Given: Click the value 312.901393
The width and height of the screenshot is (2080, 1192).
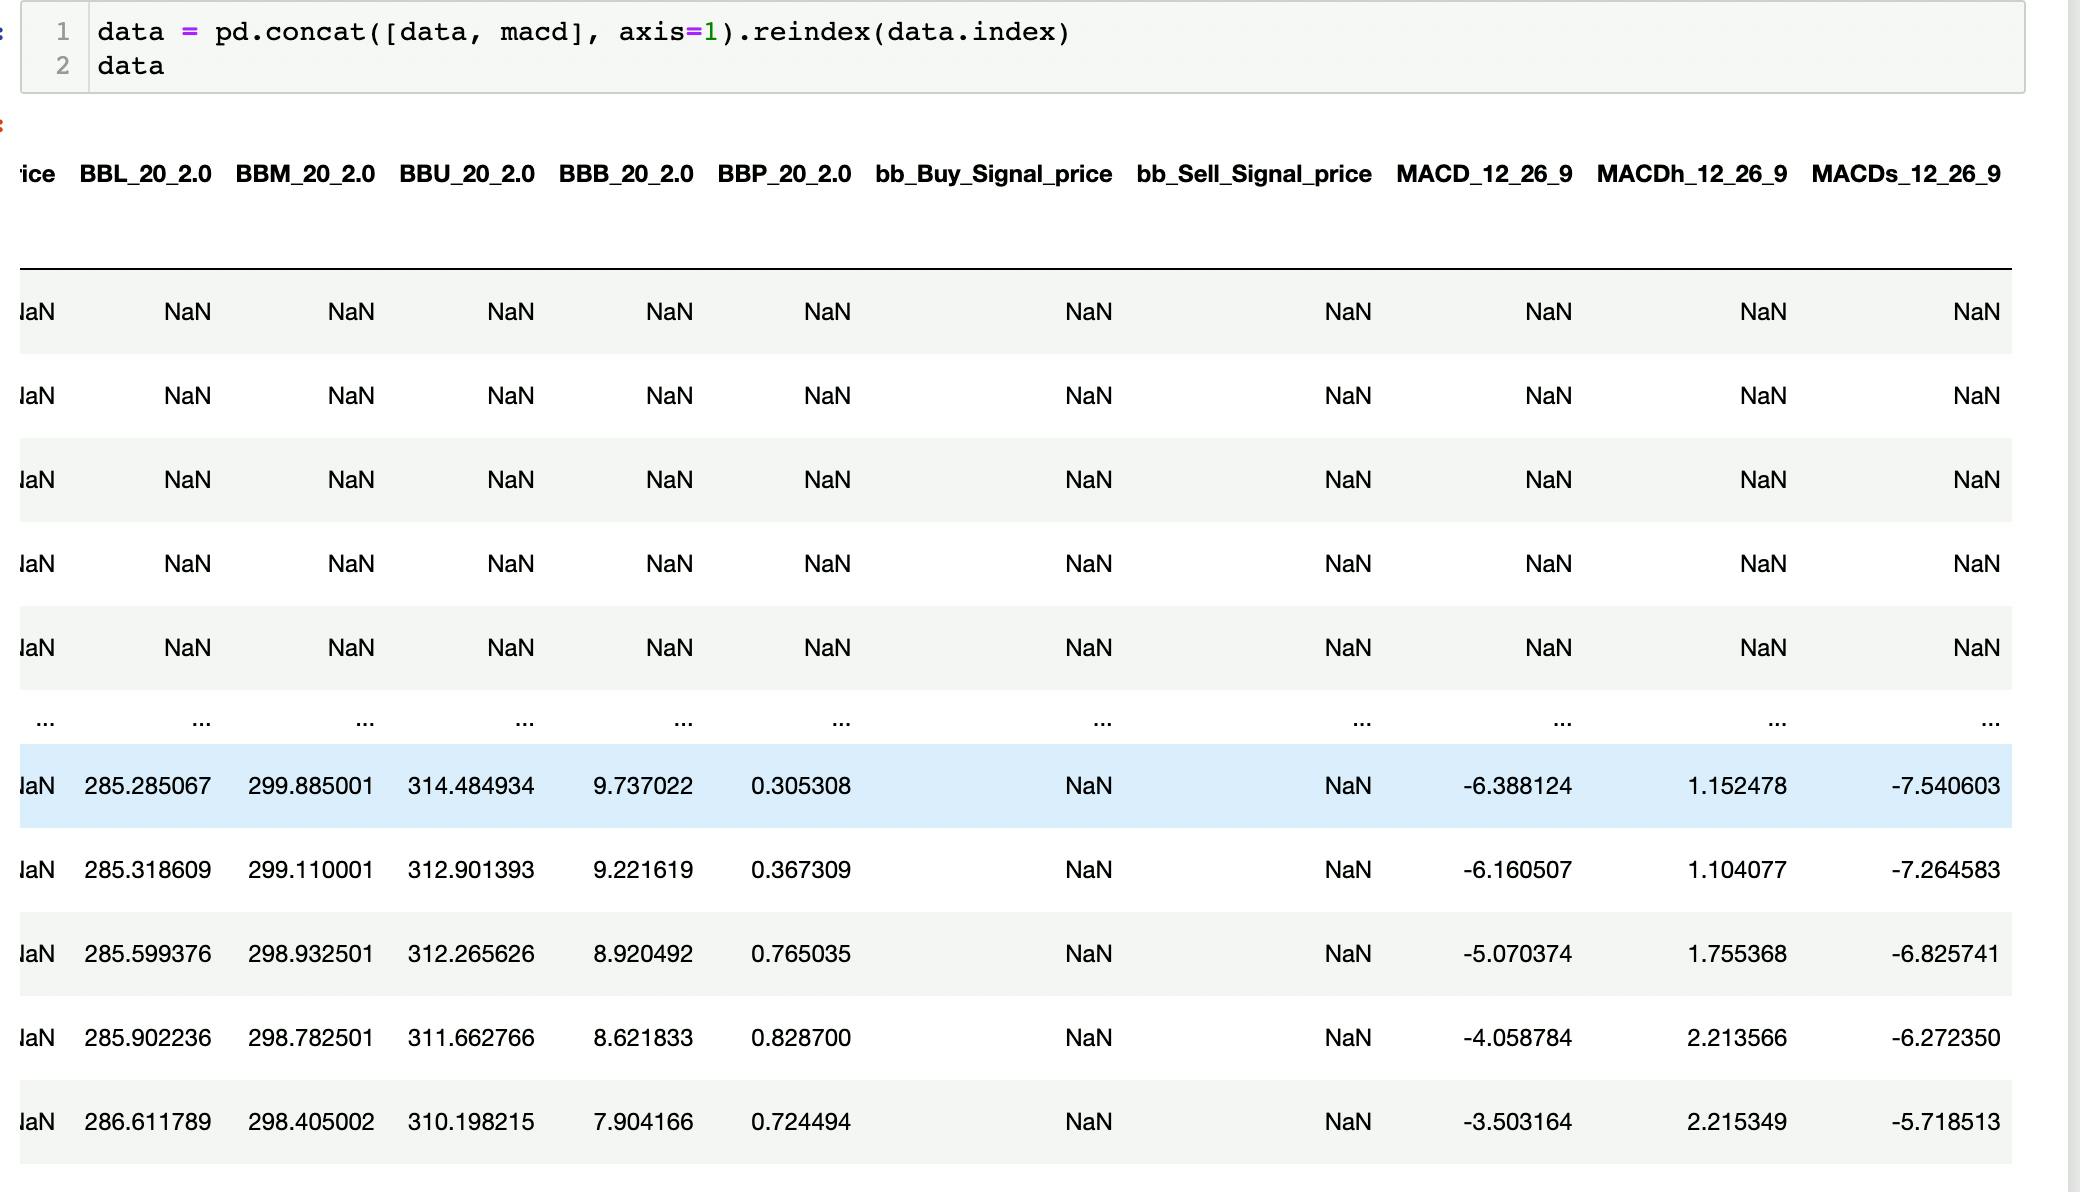Looking at the screenshot, I should [471, 870].
